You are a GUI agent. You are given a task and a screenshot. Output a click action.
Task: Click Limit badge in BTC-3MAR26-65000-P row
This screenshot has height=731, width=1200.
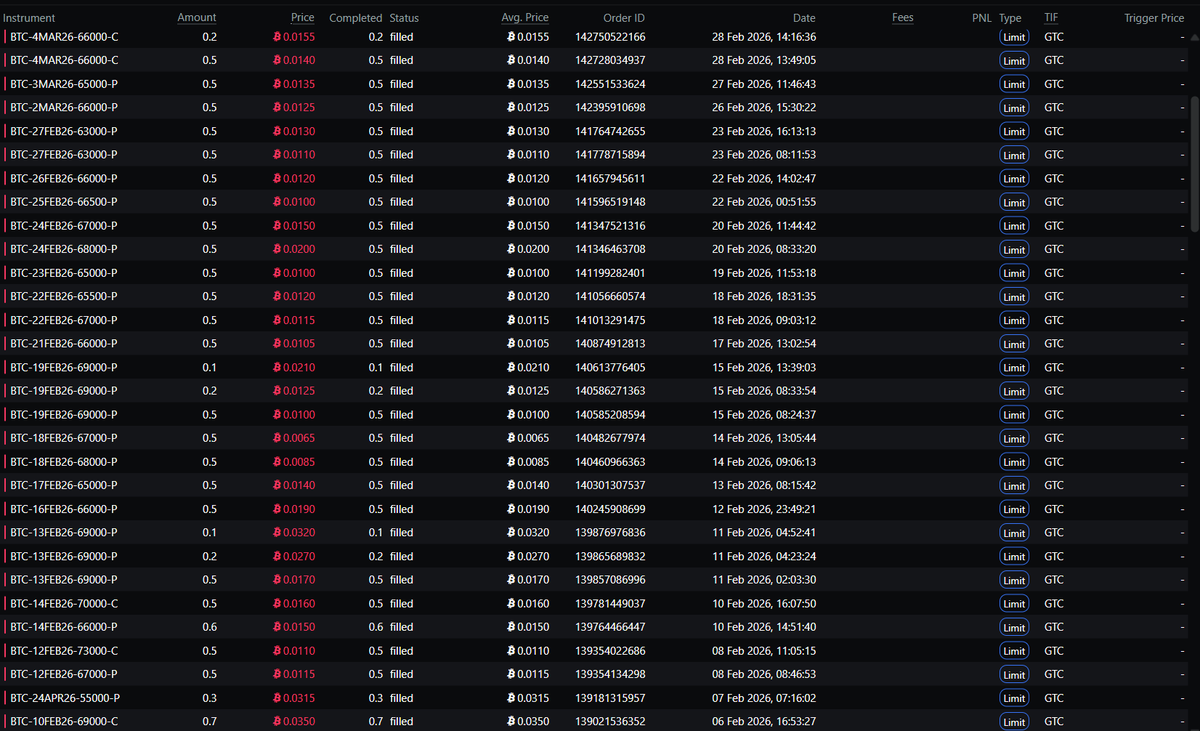[1014, 84]
